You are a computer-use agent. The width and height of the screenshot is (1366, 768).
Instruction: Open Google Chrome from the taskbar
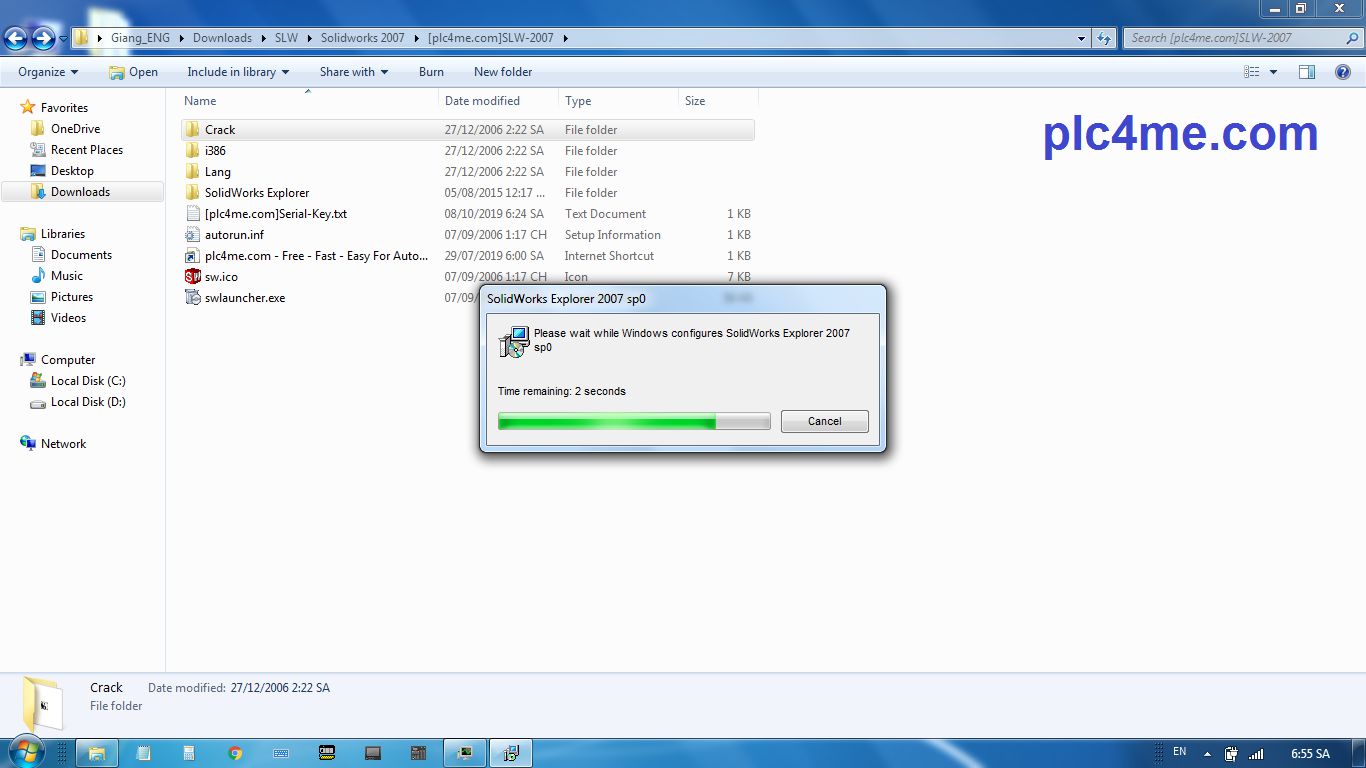click(235, 753)
